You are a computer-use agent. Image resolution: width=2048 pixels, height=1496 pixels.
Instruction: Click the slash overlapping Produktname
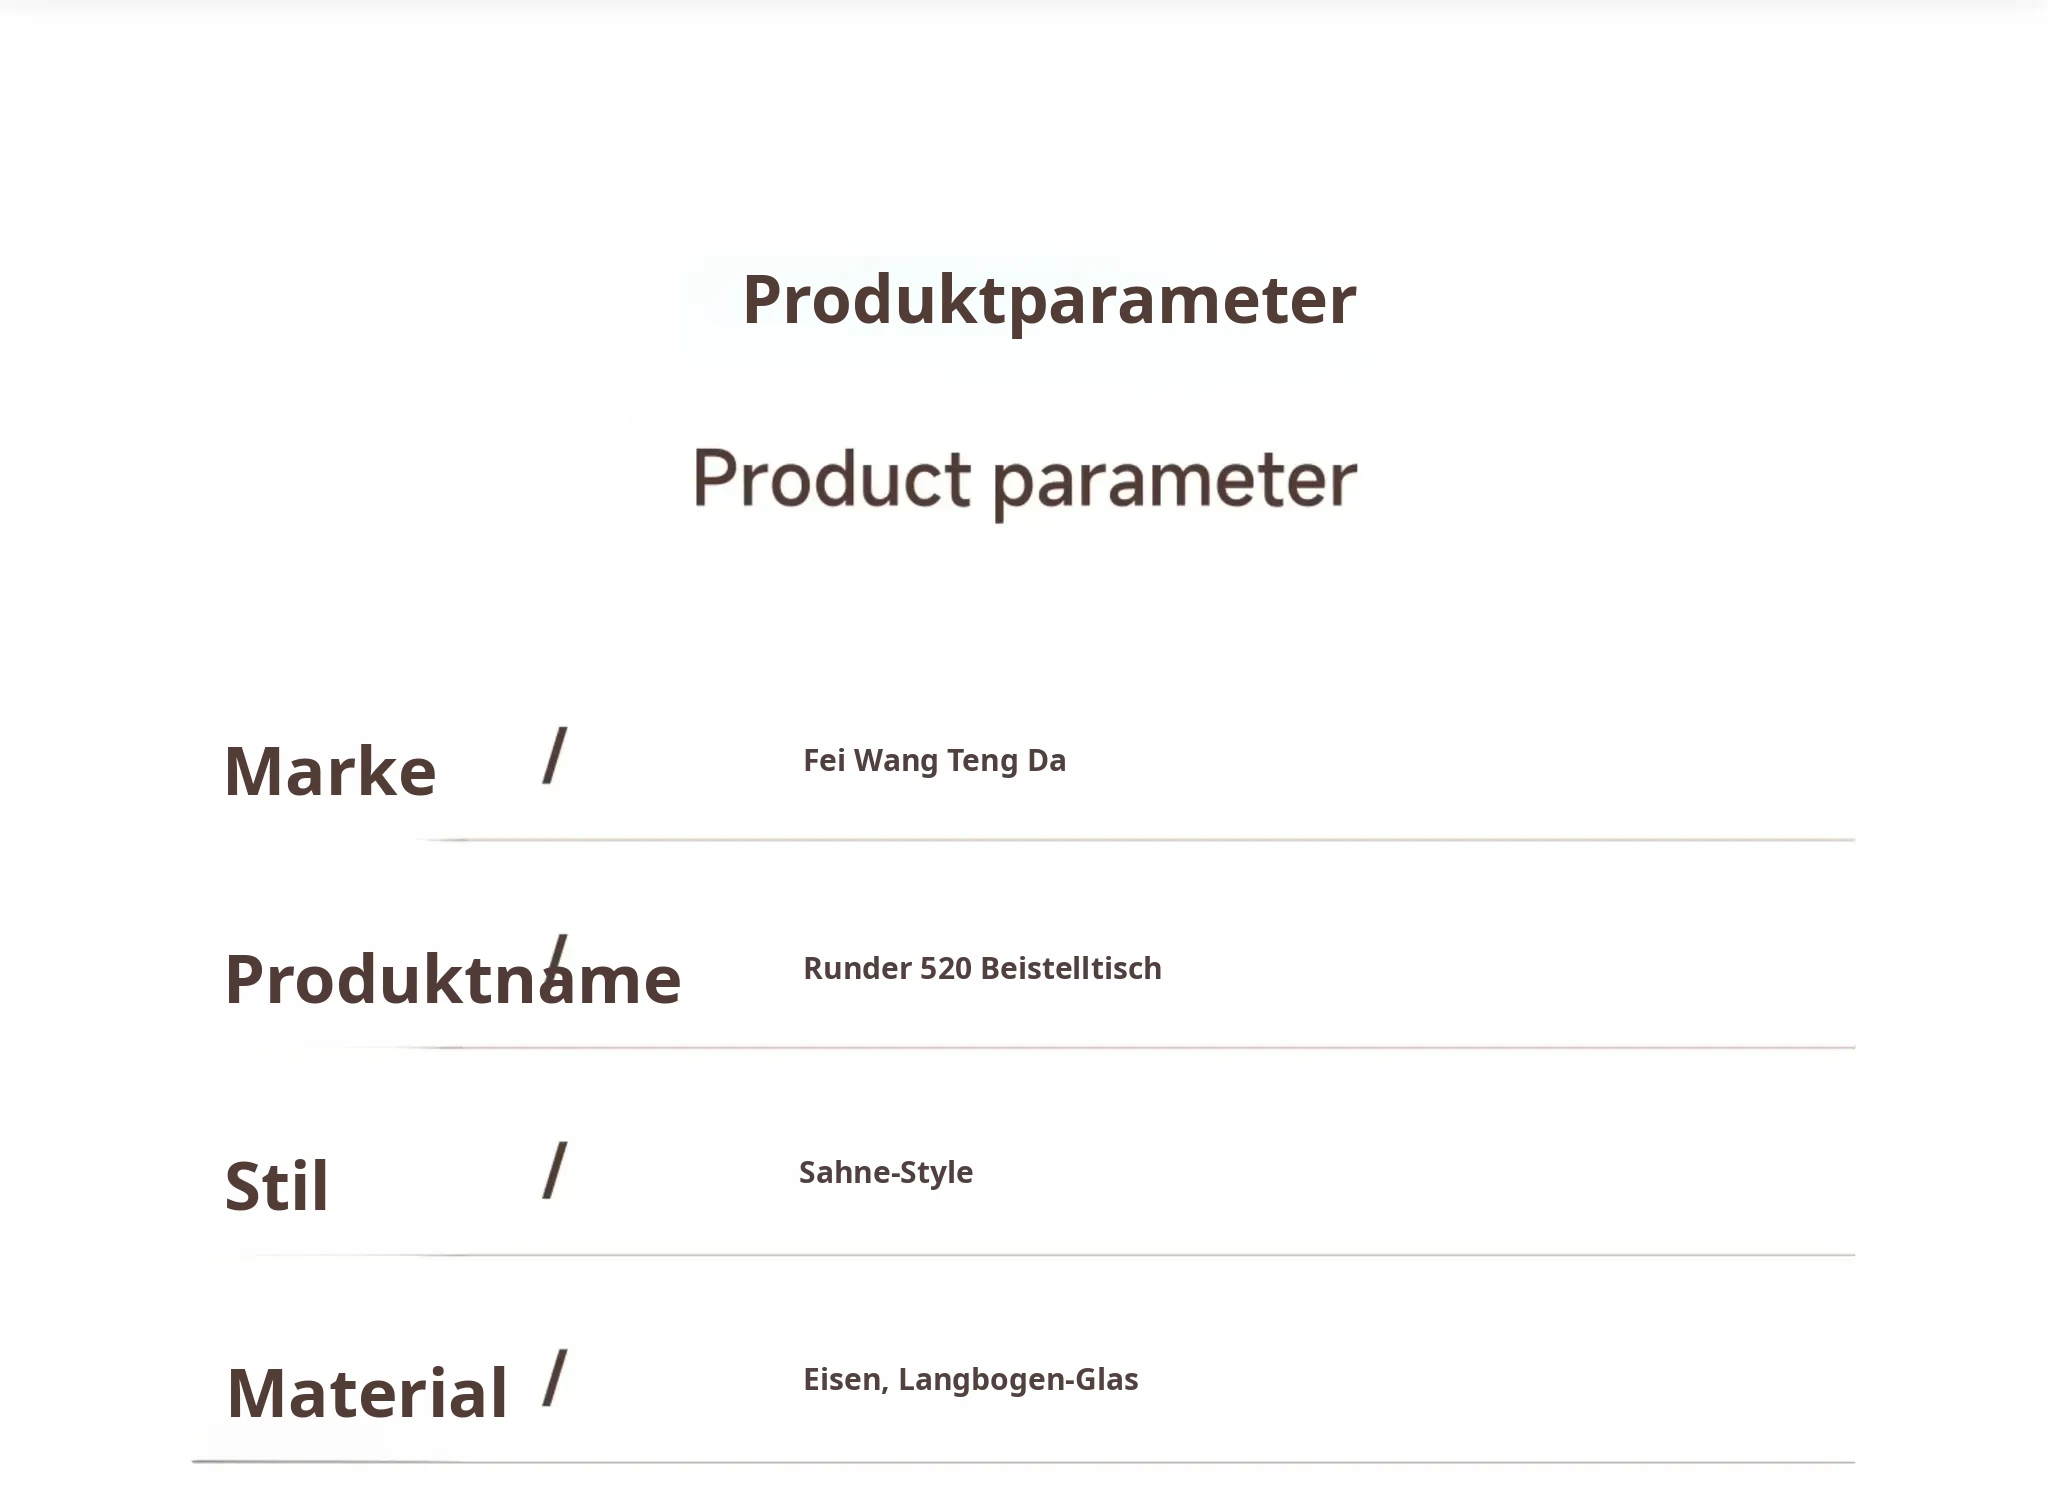point(555,964)
